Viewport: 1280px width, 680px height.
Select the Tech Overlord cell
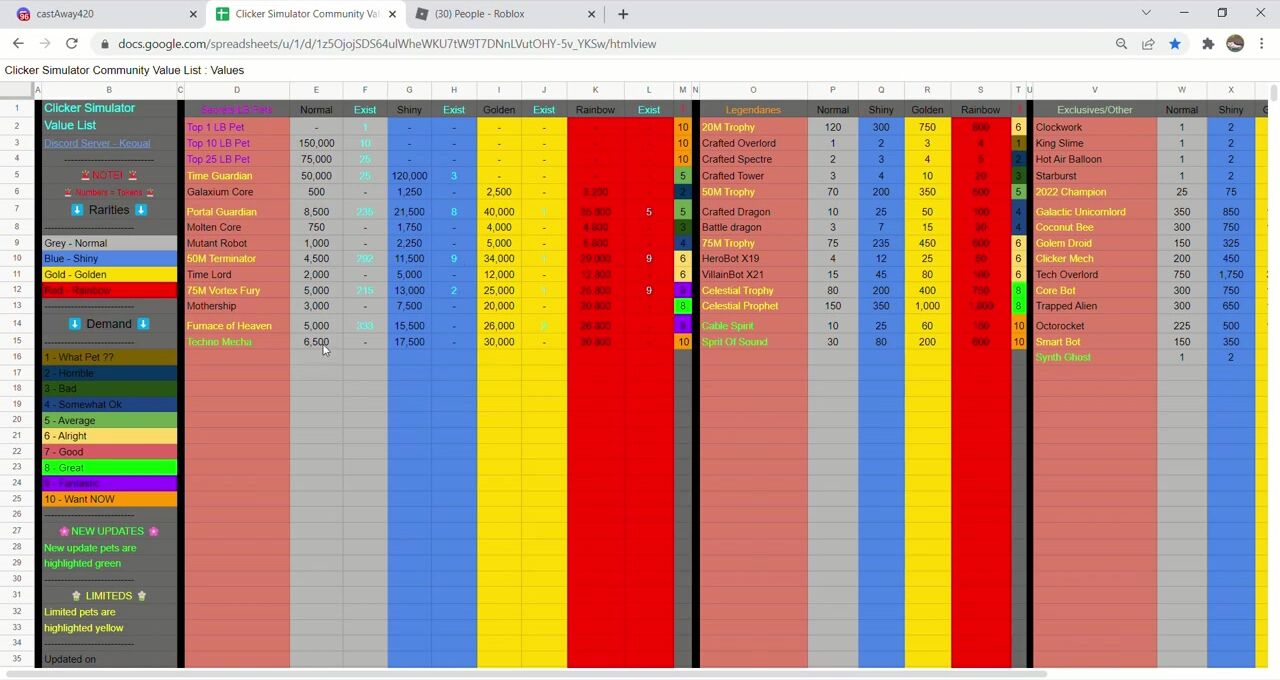click(1094, 274)
